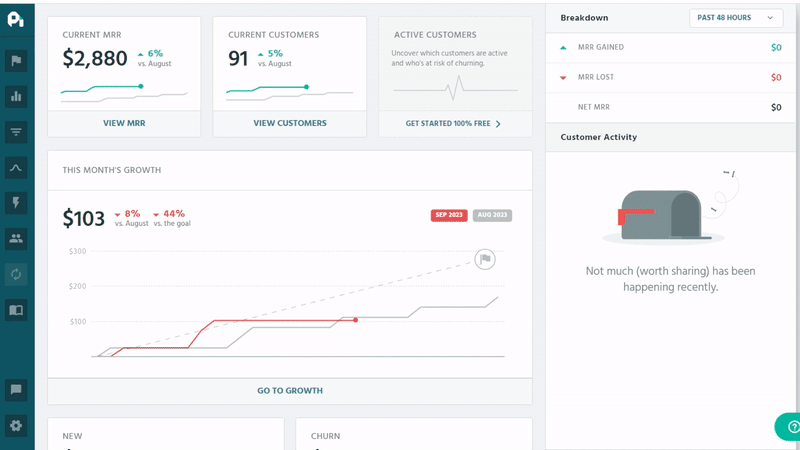Screen dimensions: 800x450
Task: Click the View Customers button
Action: [x=290, y=123]
